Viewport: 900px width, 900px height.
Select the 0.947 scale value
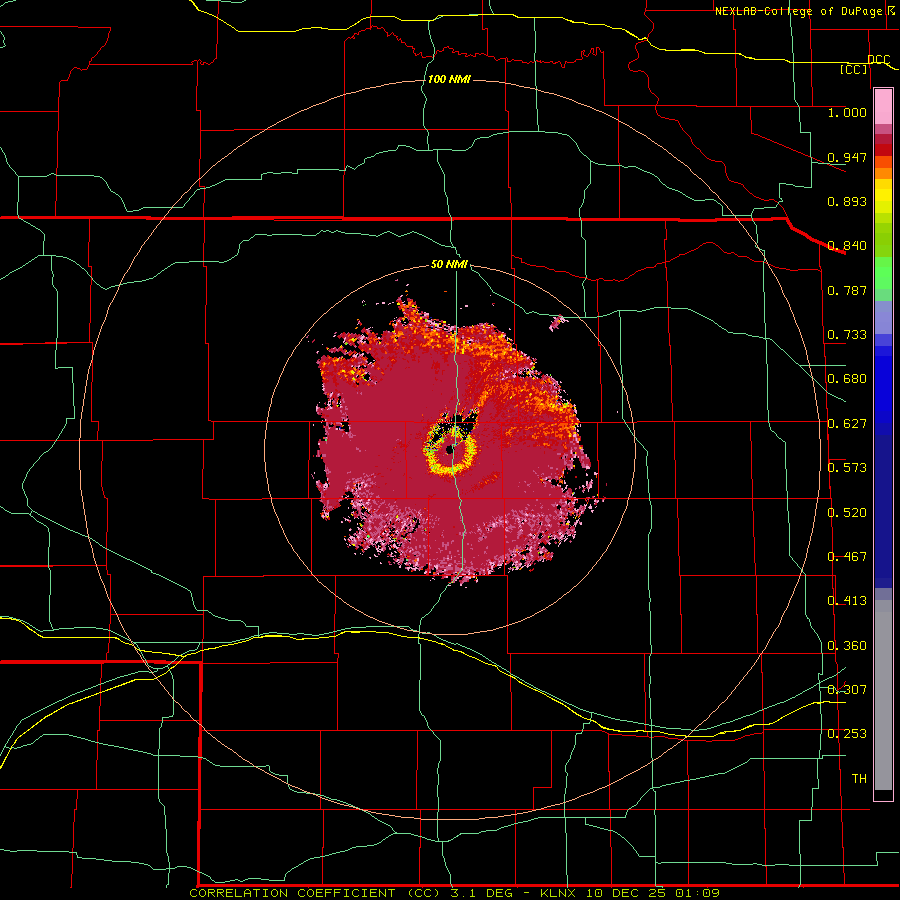847,157
